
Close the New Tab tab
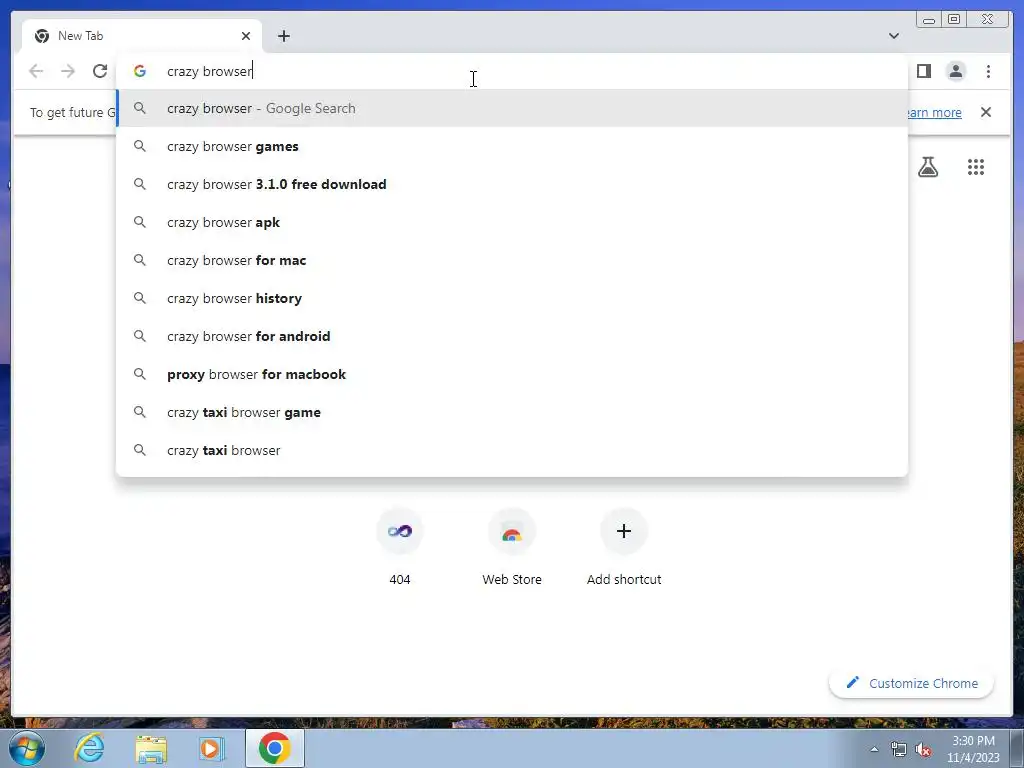[246, 36]
